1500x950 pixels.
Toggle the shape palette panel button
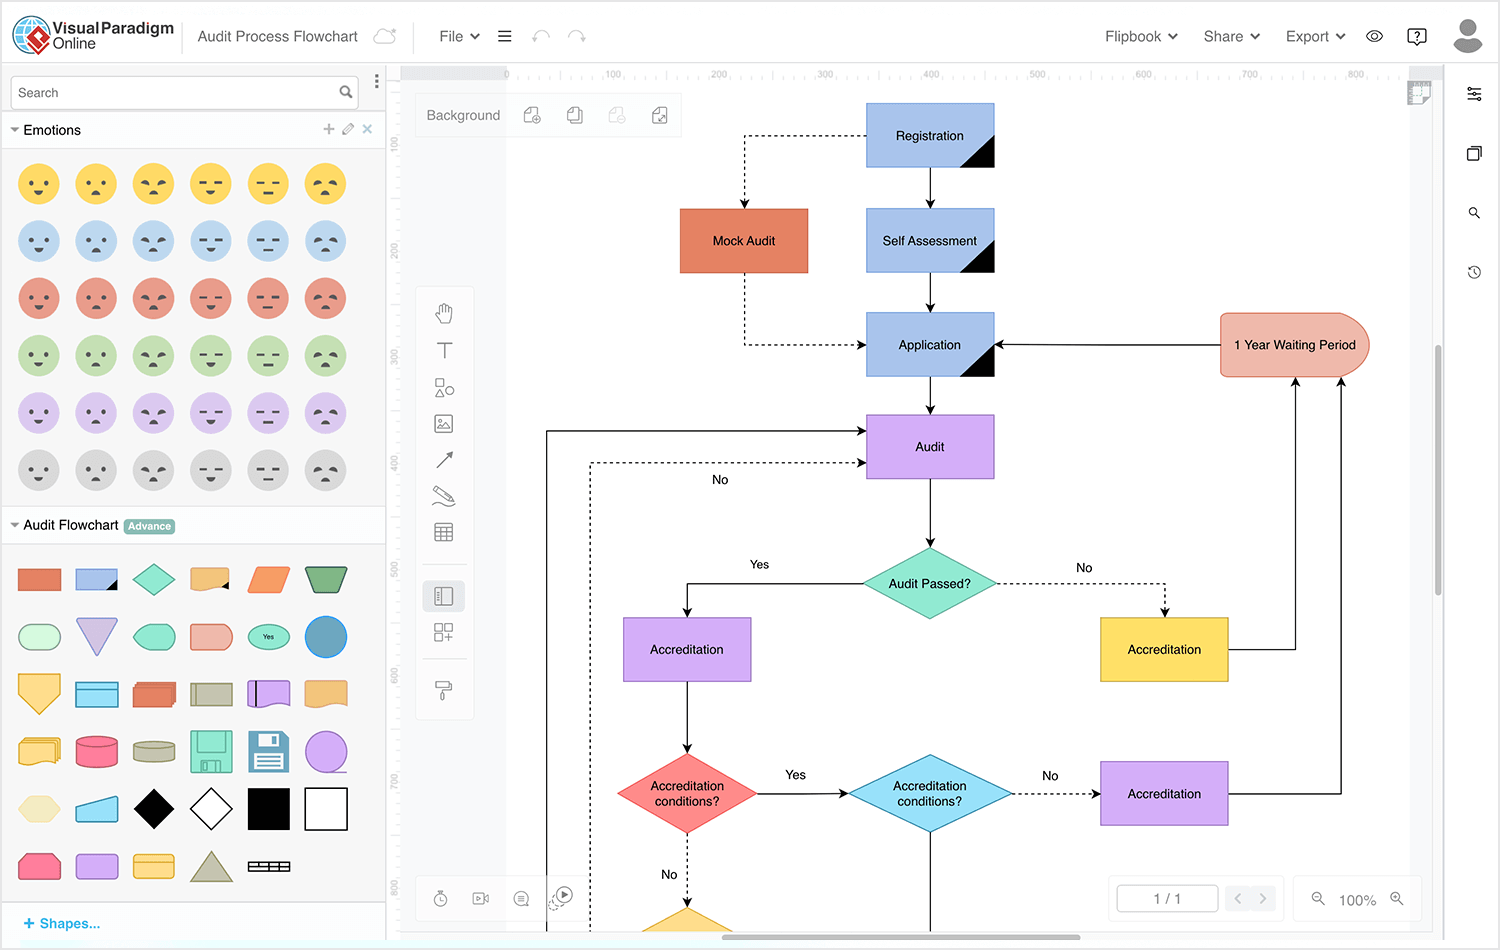(444, 596)
